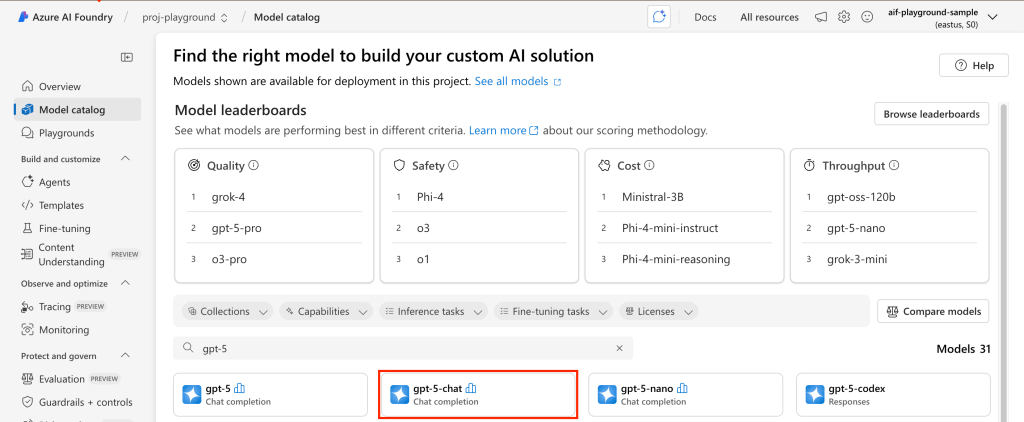Click into the model search field
The width and height of the screenshot is (1024, 422).
click(x=403, y=348)
